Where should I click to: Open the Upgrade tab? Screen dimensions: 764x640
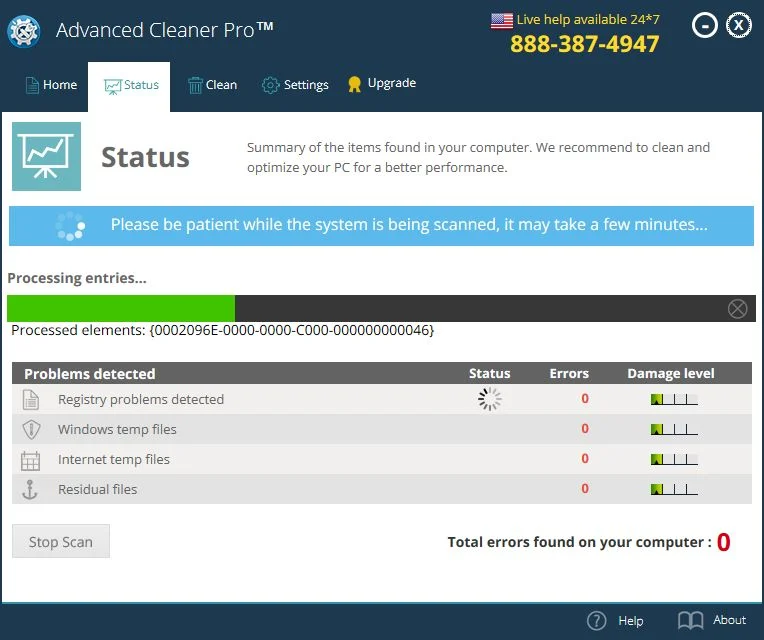click(382, 84)
